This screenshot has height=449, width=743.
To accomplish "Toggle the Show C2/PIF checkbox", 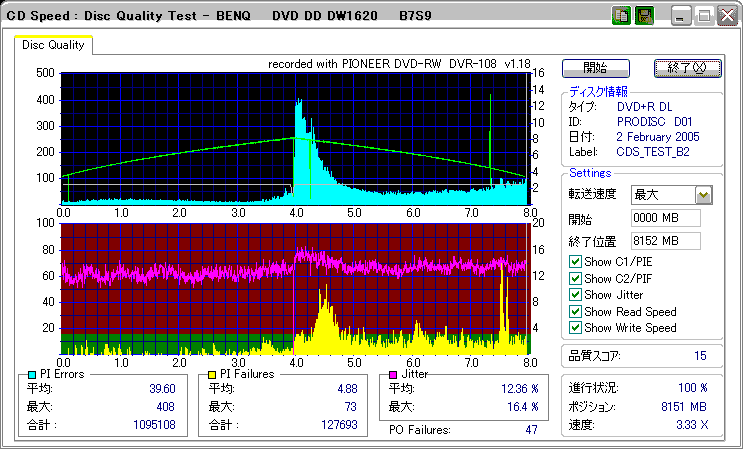I will click(575, 279).
